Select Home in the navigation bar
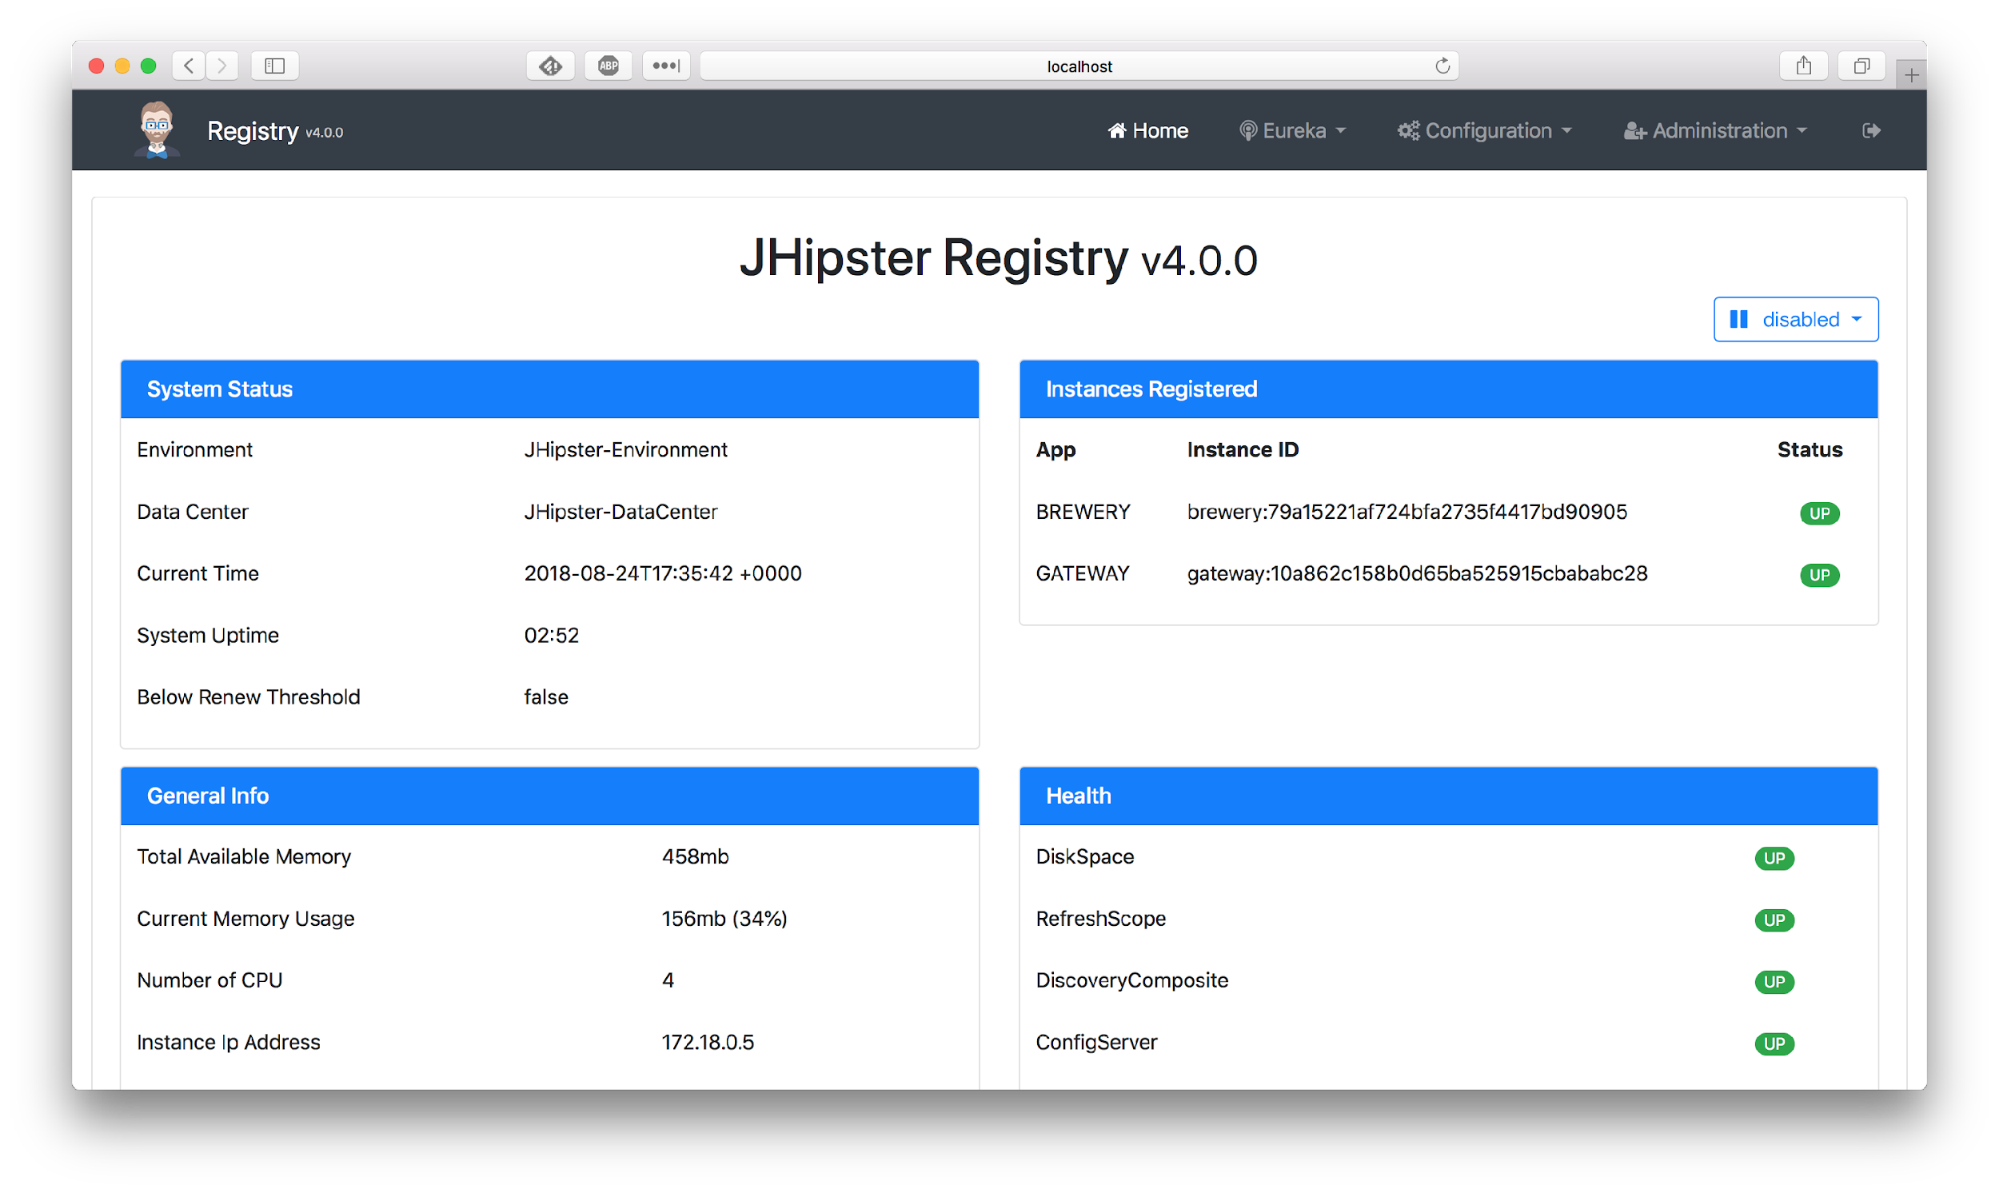 1147,130
